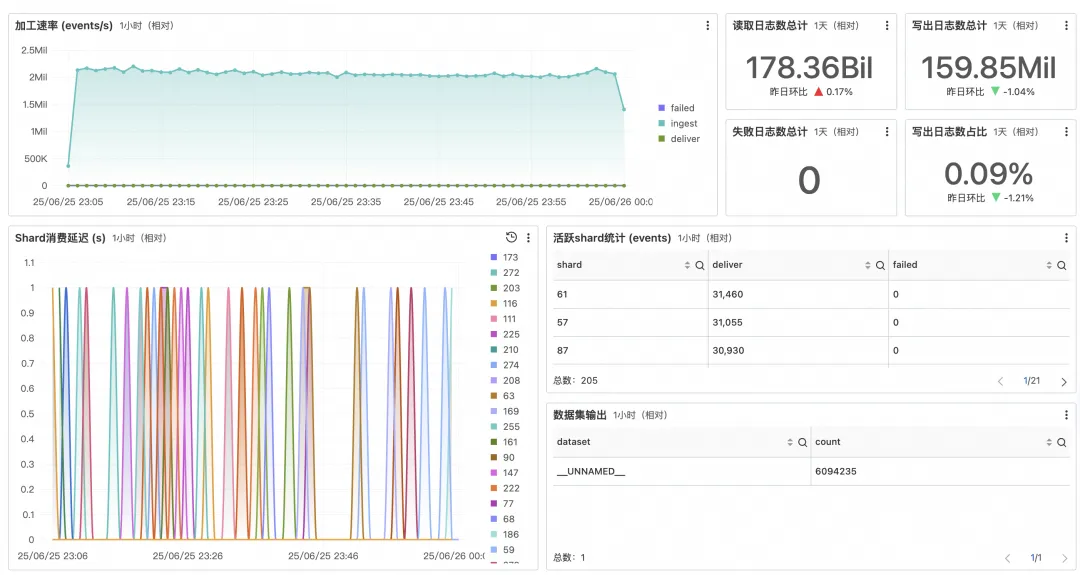
Task: Toggle shard 147 legend entry
Action: point(504,473)
